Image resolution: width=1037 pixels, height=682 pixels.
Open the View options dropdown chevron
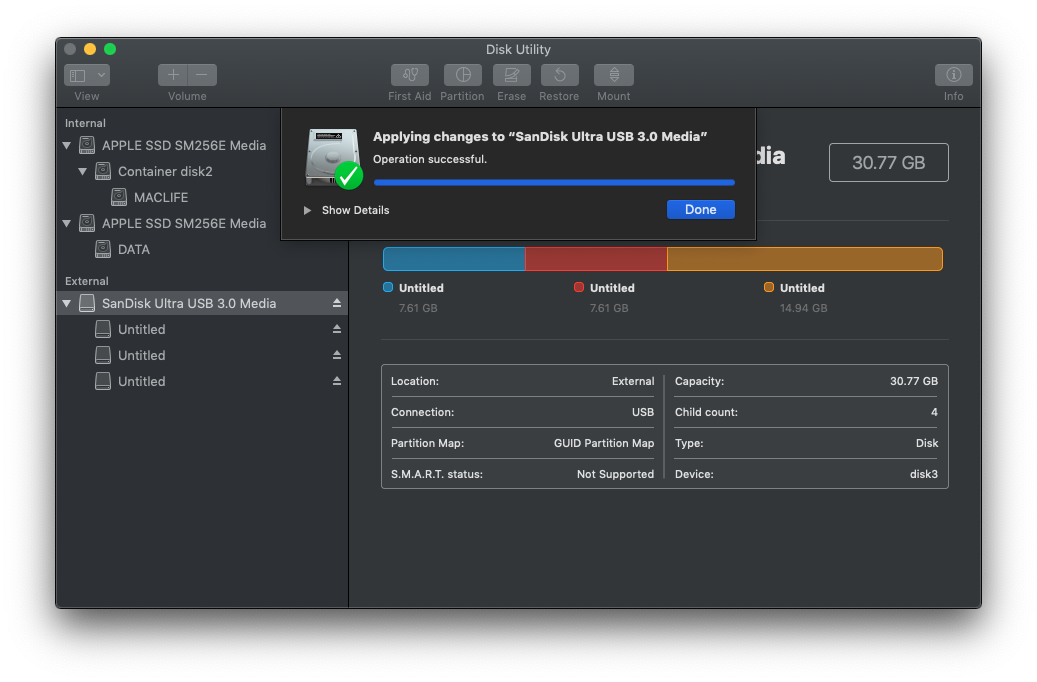point(99,74)
